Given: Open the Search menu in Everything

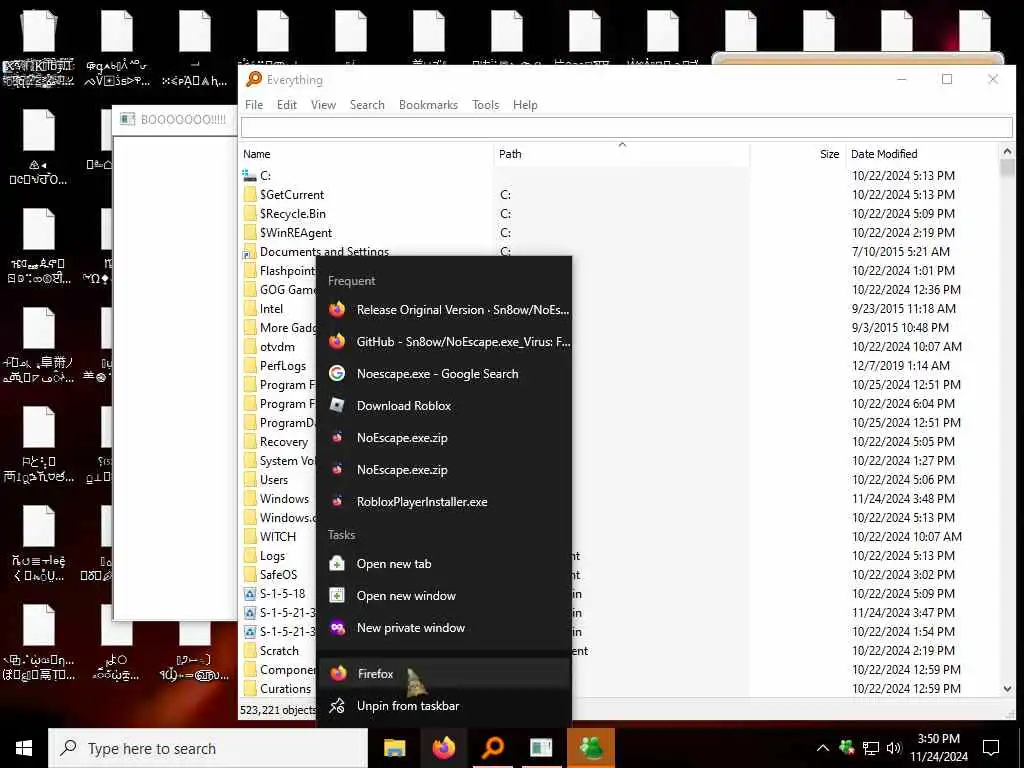Looking at the screenshot, I should pos(367,104).
